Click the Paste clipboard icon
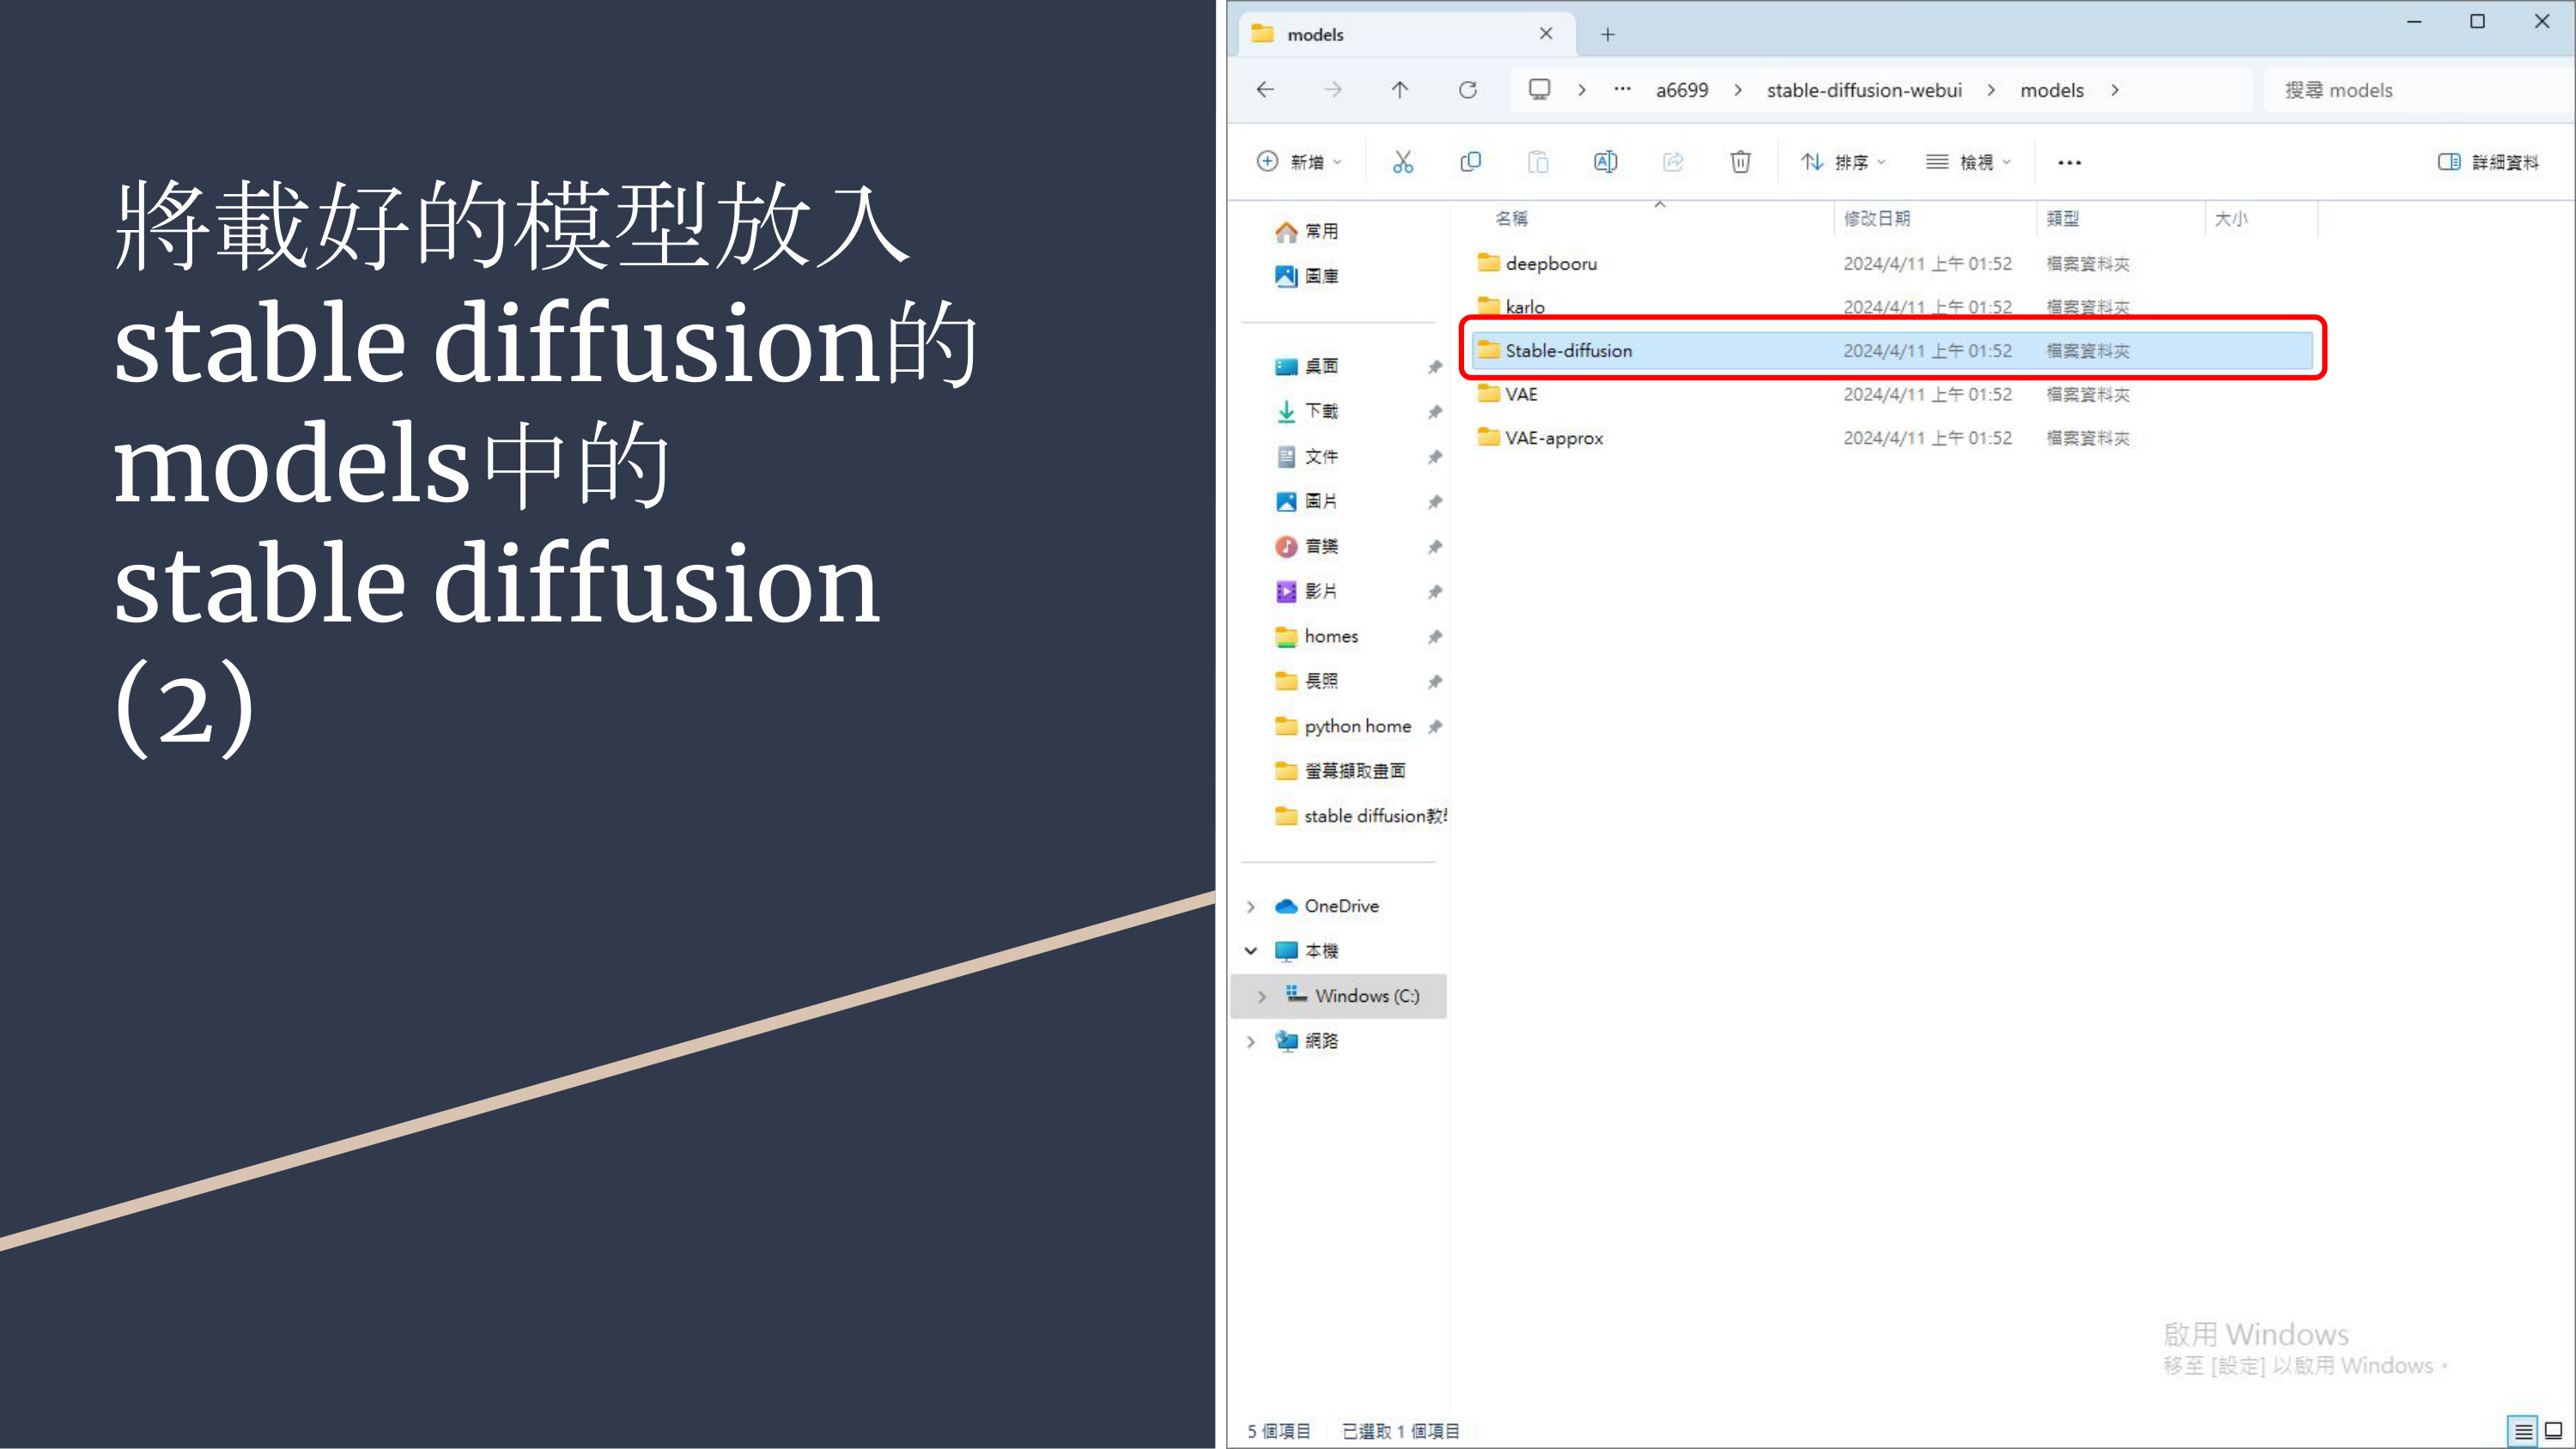 coord(1538,162)
